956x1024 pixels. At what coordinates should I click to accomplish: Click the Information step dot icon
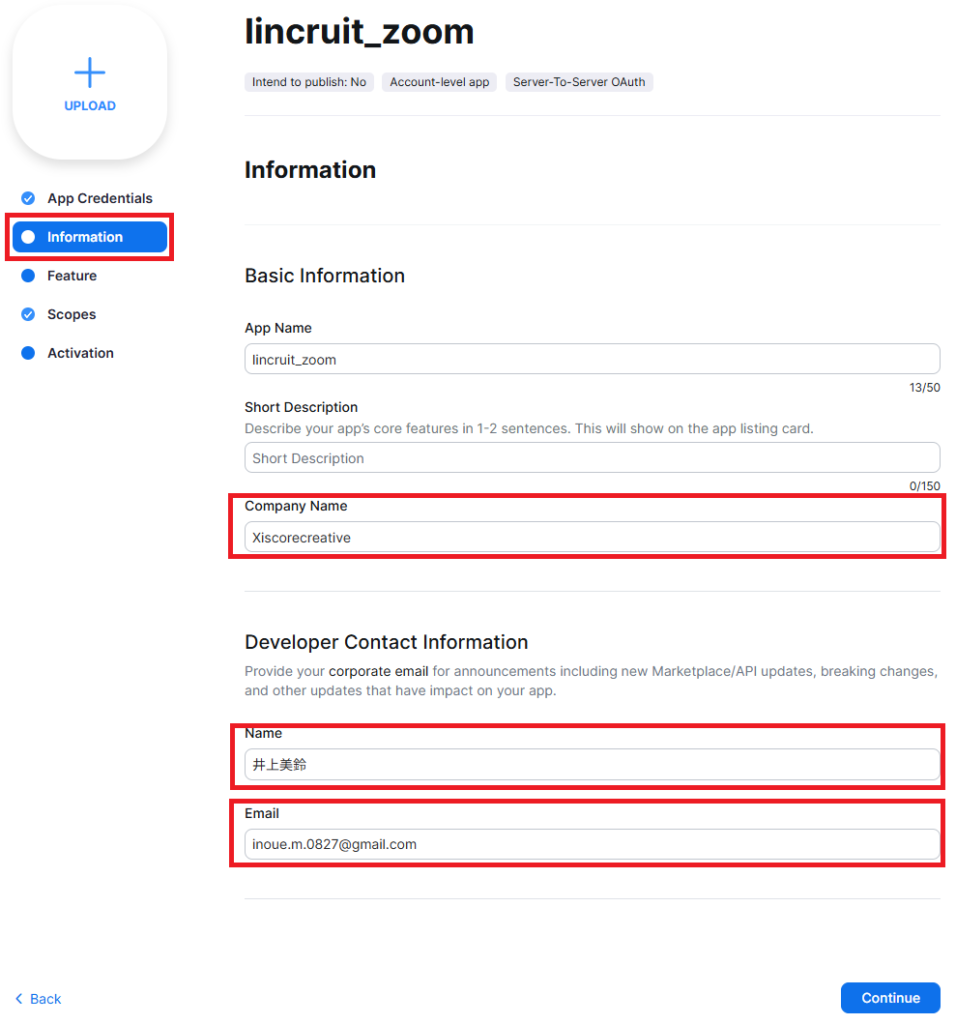(28, 237)
